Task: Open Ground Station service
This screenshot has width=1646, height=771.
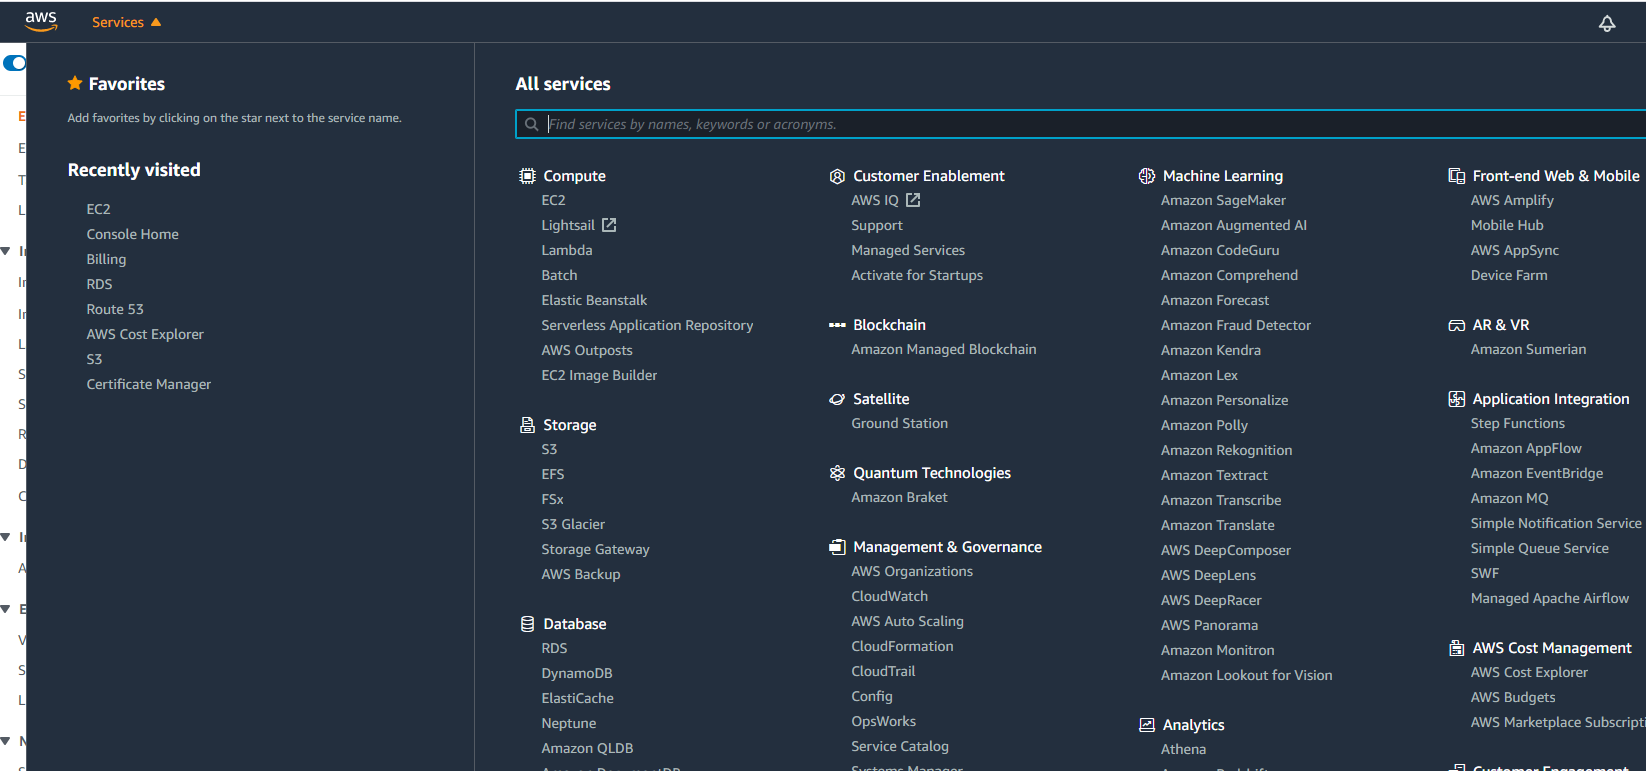Action: [899, 423]
